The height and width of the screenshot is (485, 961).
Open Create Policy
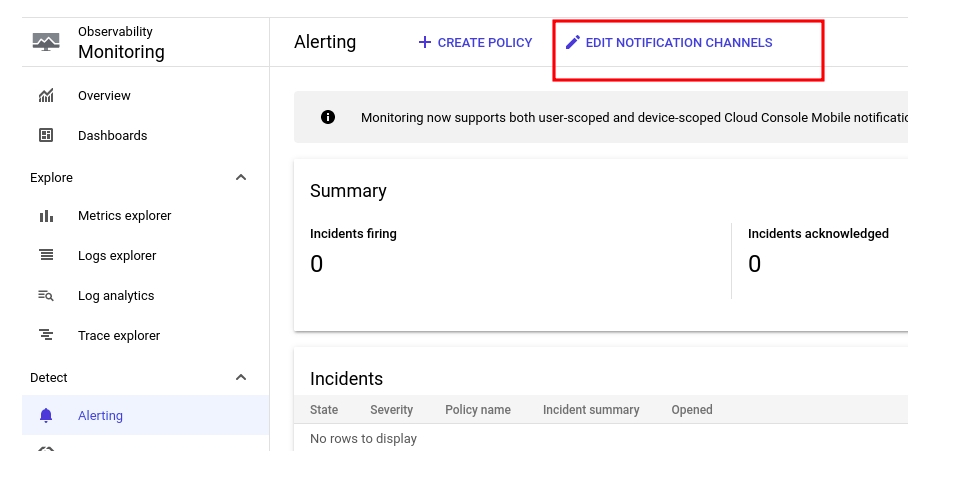pos(475,43)
